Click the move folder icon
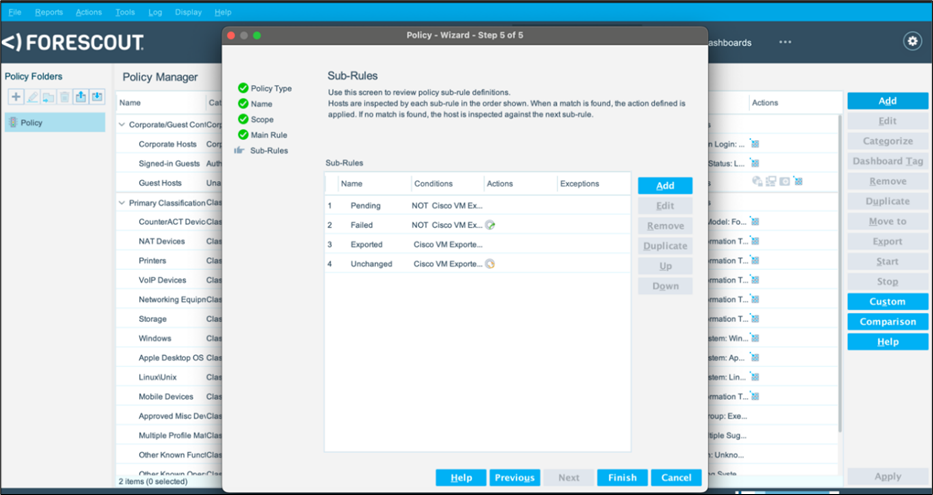 [x=48, y=96]
